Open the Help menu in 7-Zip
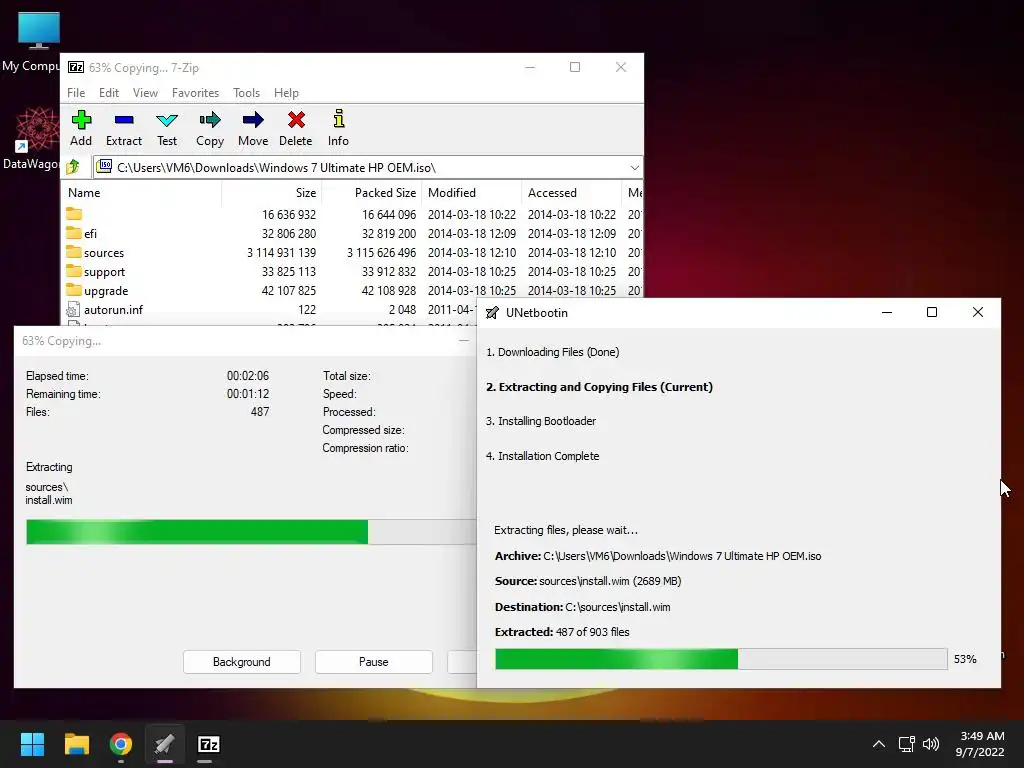This screenshot has height=768, width=1024. [286, 93]
